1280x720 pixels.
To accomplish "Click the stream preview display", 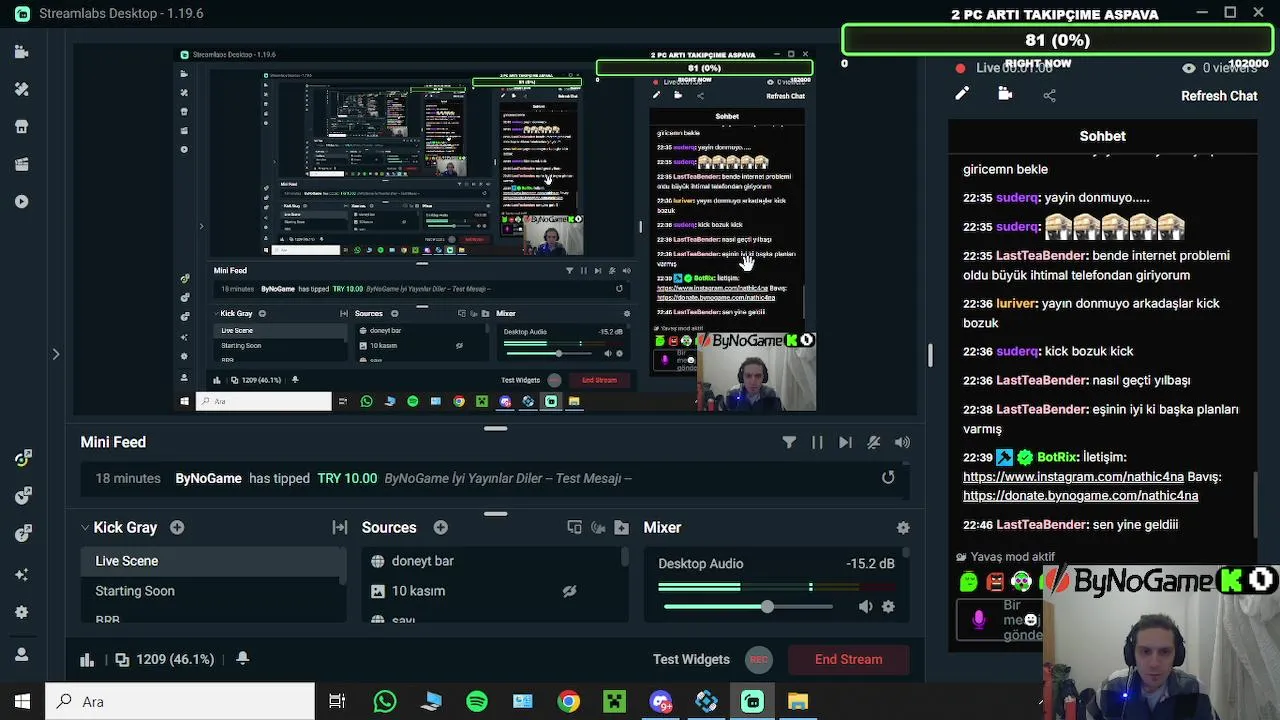I will click(x=495, y=229).
